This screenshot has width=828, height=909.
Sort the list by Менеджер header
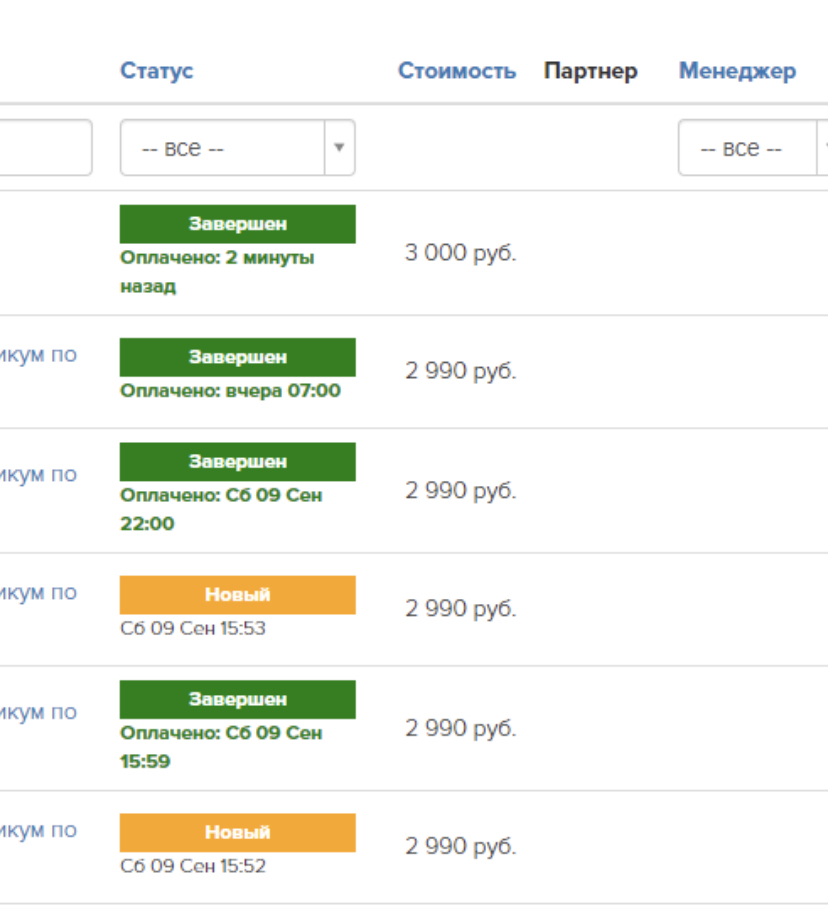click(x=737, y=71)
